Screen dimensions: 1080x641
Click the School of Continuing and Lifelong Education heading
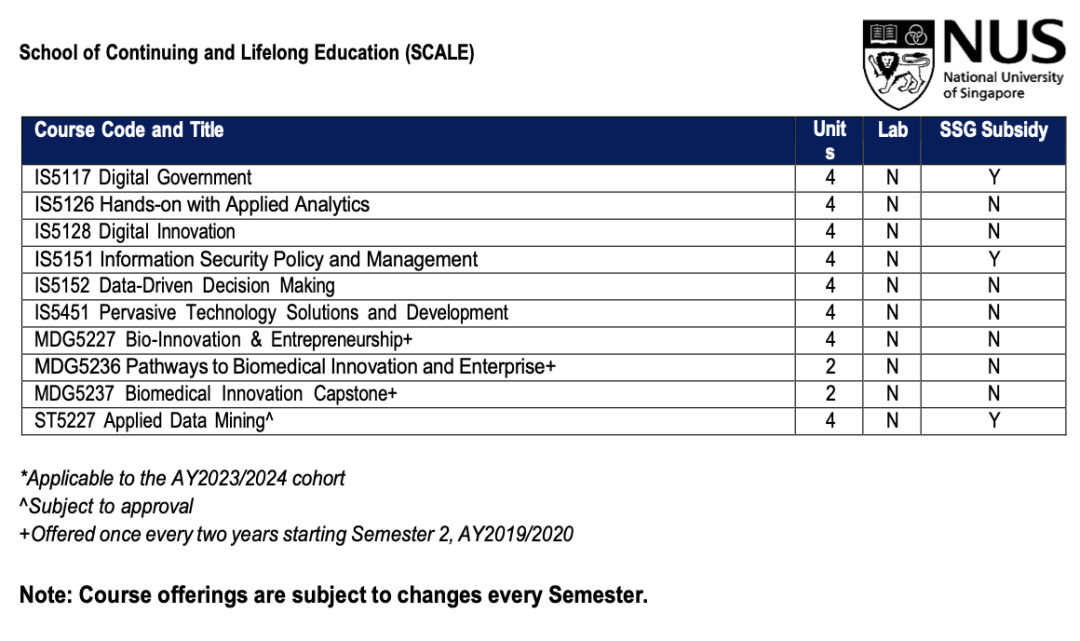pyautogui.click(x=246, y=53)
